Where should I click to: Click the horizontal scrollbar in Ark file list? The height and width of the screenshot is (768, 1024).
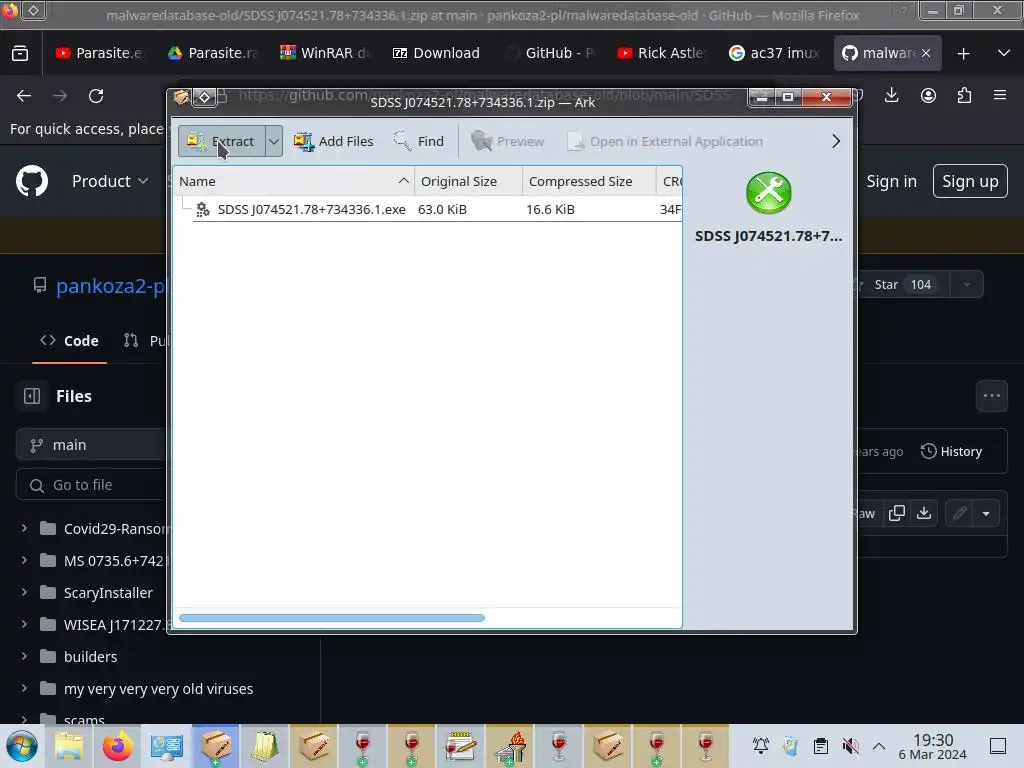coord(332,618)
